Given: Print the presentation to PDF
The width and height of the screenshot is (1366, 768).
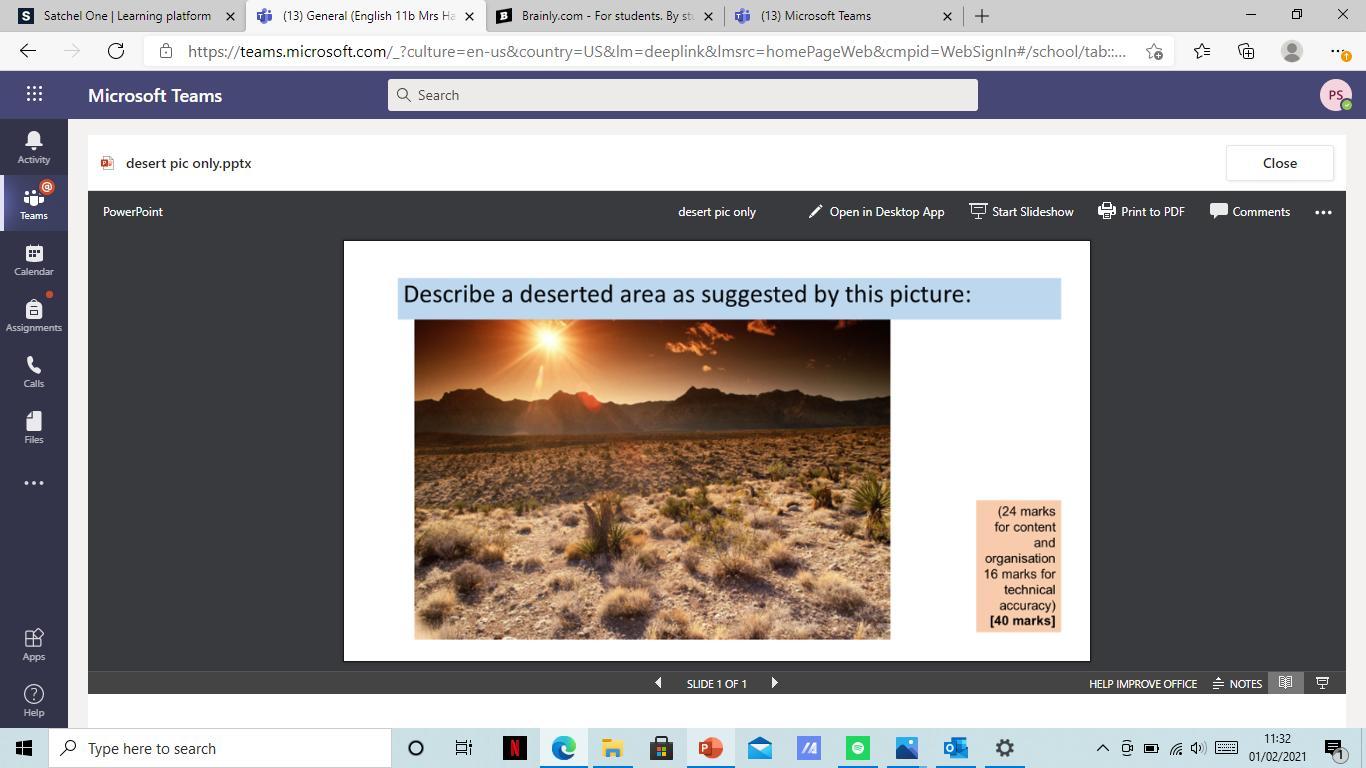Looking at the screenshot, I should coord(1141,211).
